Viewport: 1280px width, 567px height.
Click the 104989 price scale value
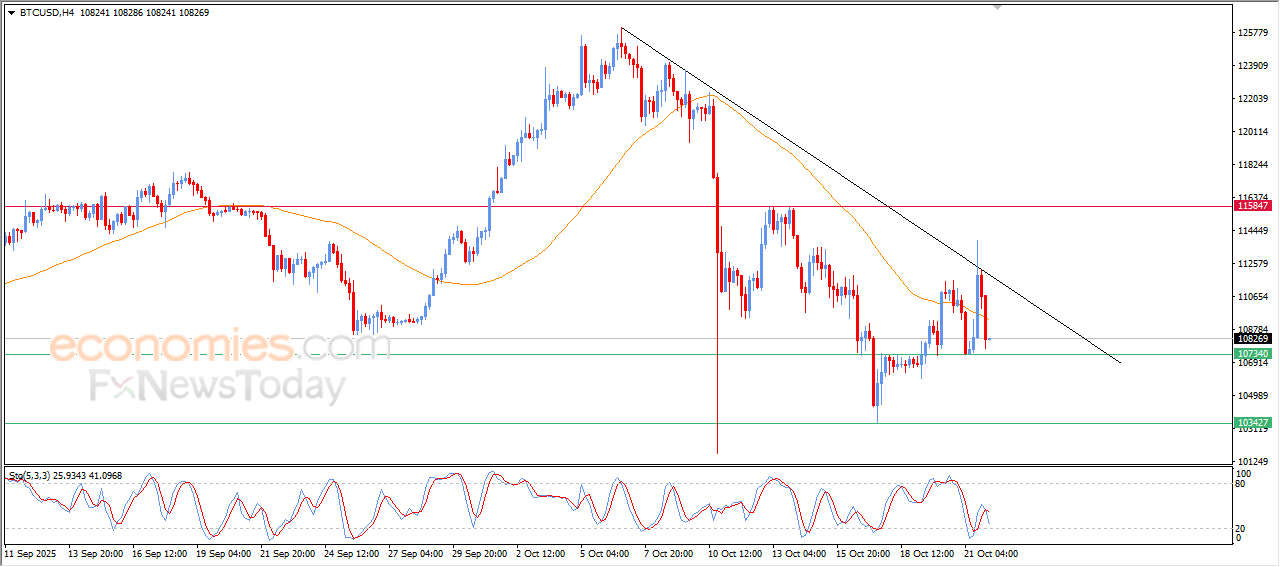click(1253, 396)
